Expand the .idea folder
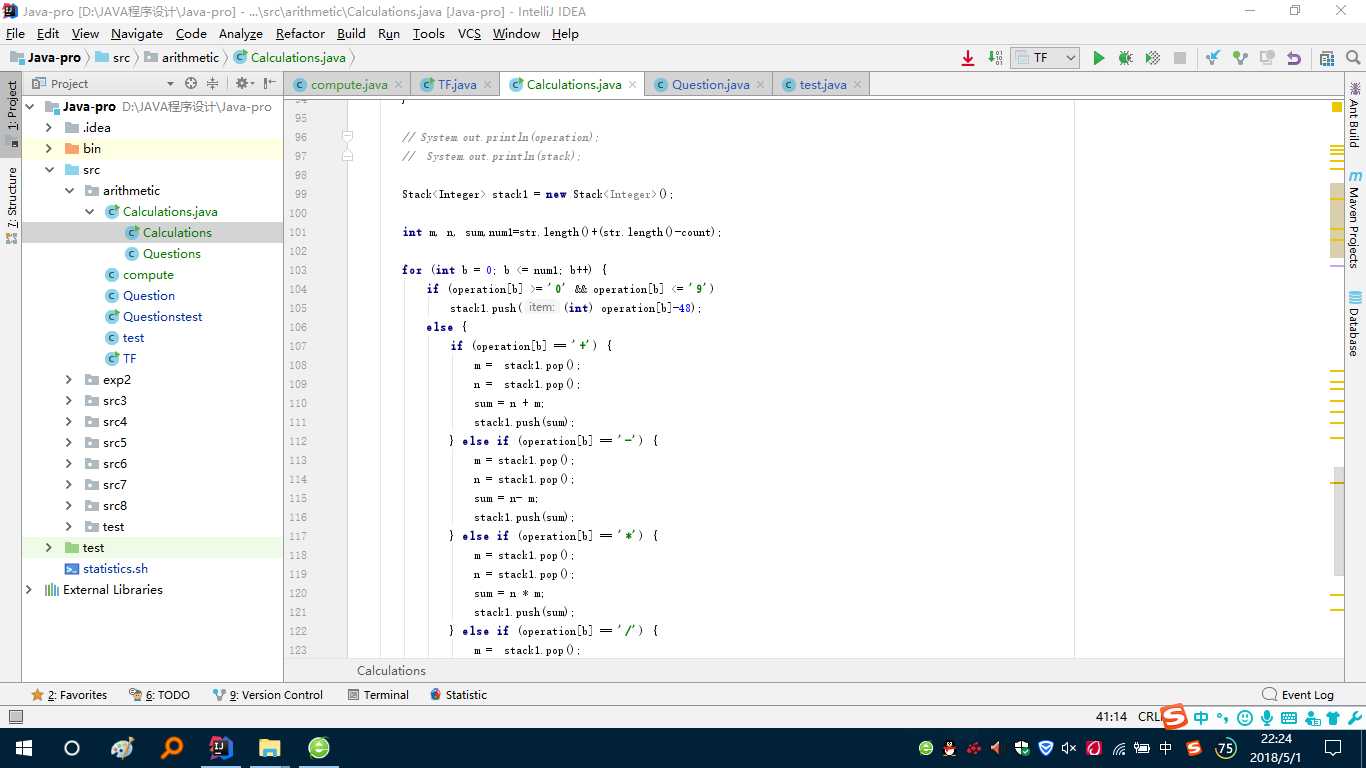The height and width of the screenshot is (768, 1366). point(49,128)
